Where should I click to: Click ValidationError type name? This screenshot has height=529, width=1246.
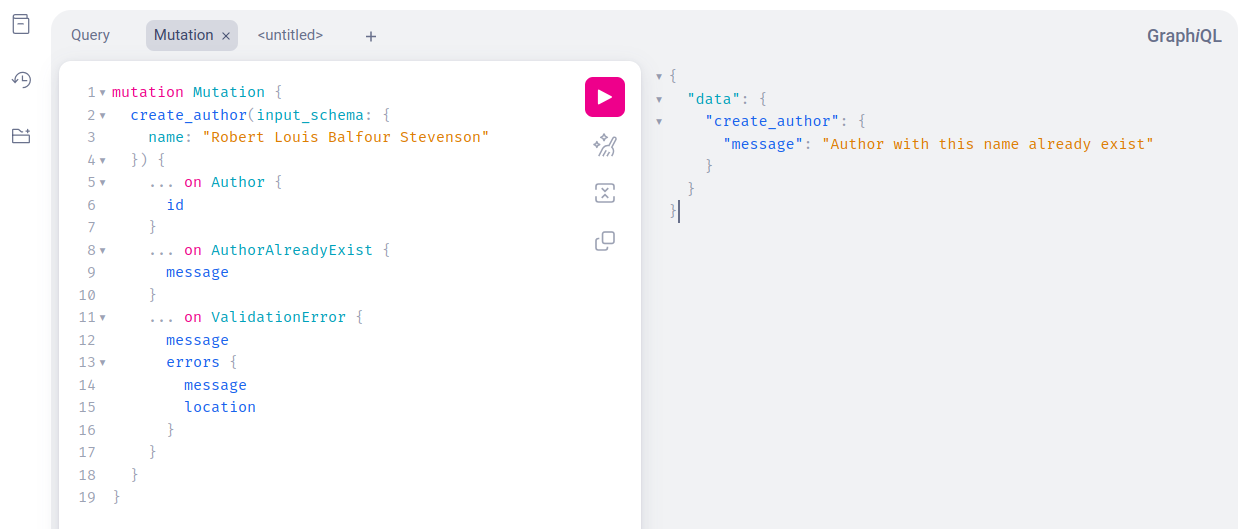[278, 317]
